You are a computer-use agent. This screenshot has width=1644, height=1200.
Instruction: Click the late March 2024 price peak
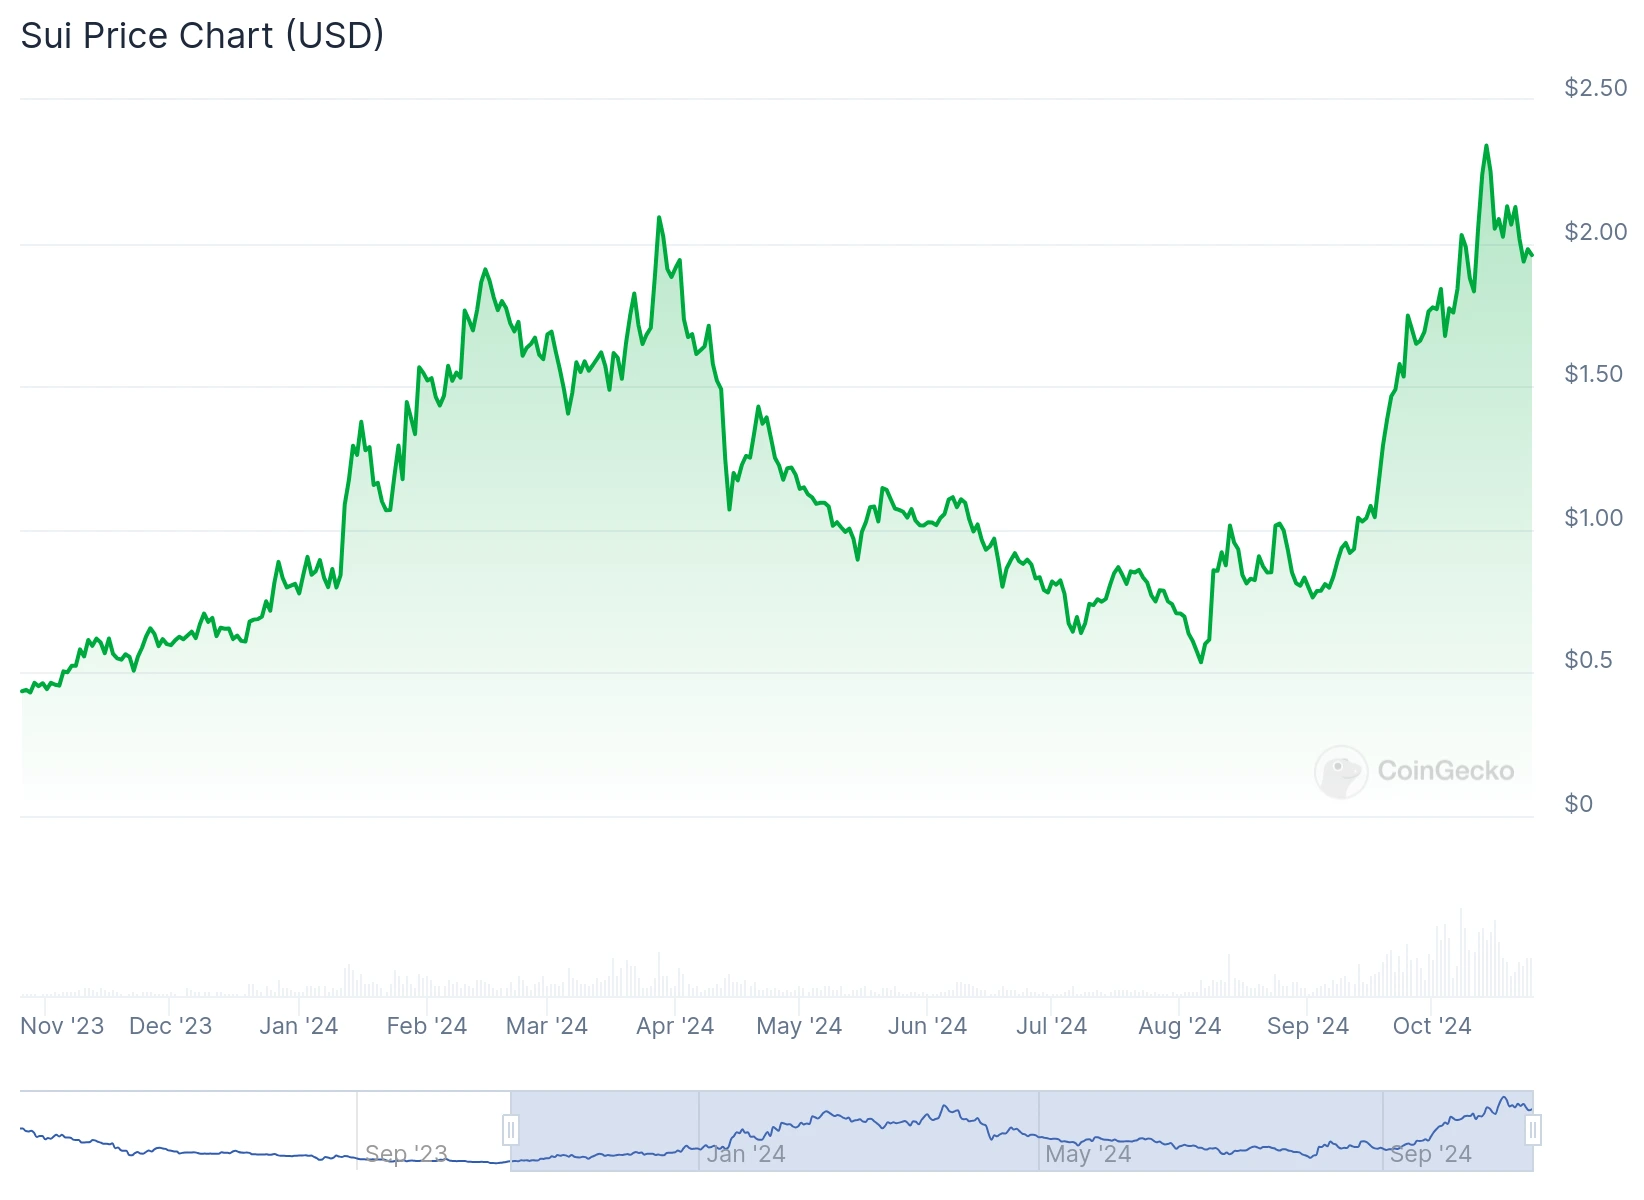point(659,218)
